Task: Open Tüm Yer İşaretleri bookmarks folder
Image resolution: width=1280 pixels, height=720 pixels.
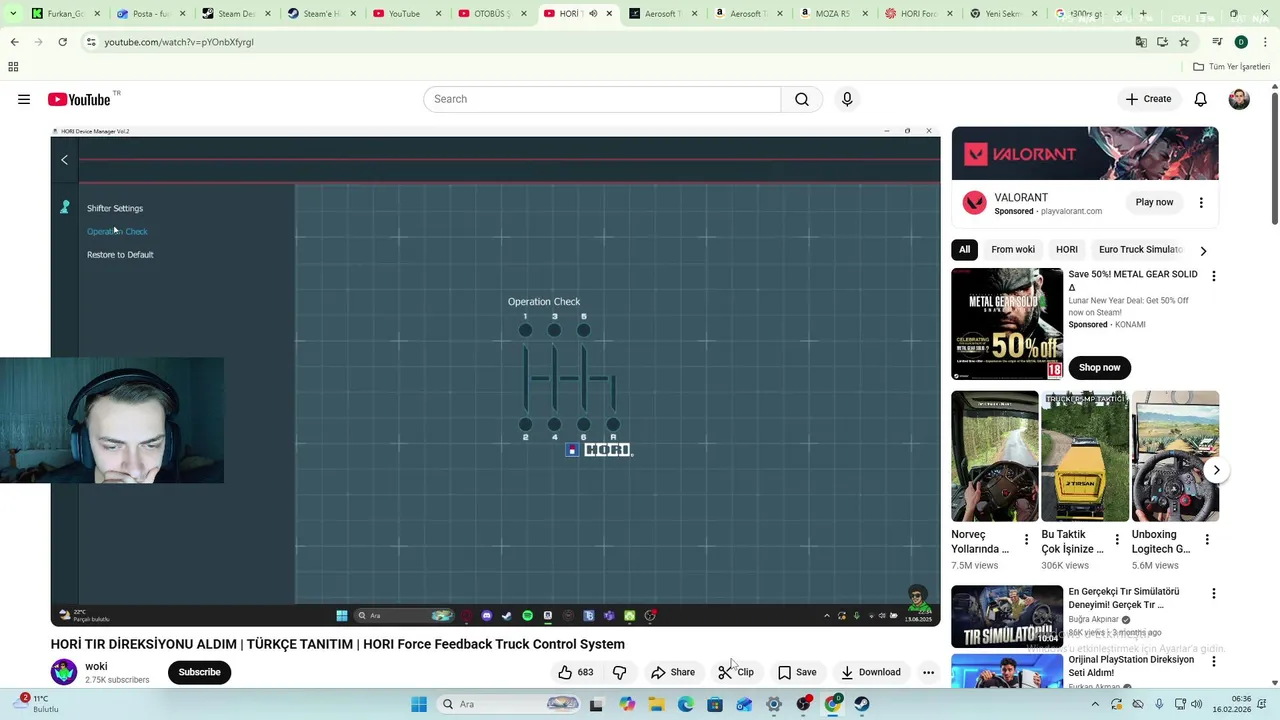Action: tap(1231, 67)
